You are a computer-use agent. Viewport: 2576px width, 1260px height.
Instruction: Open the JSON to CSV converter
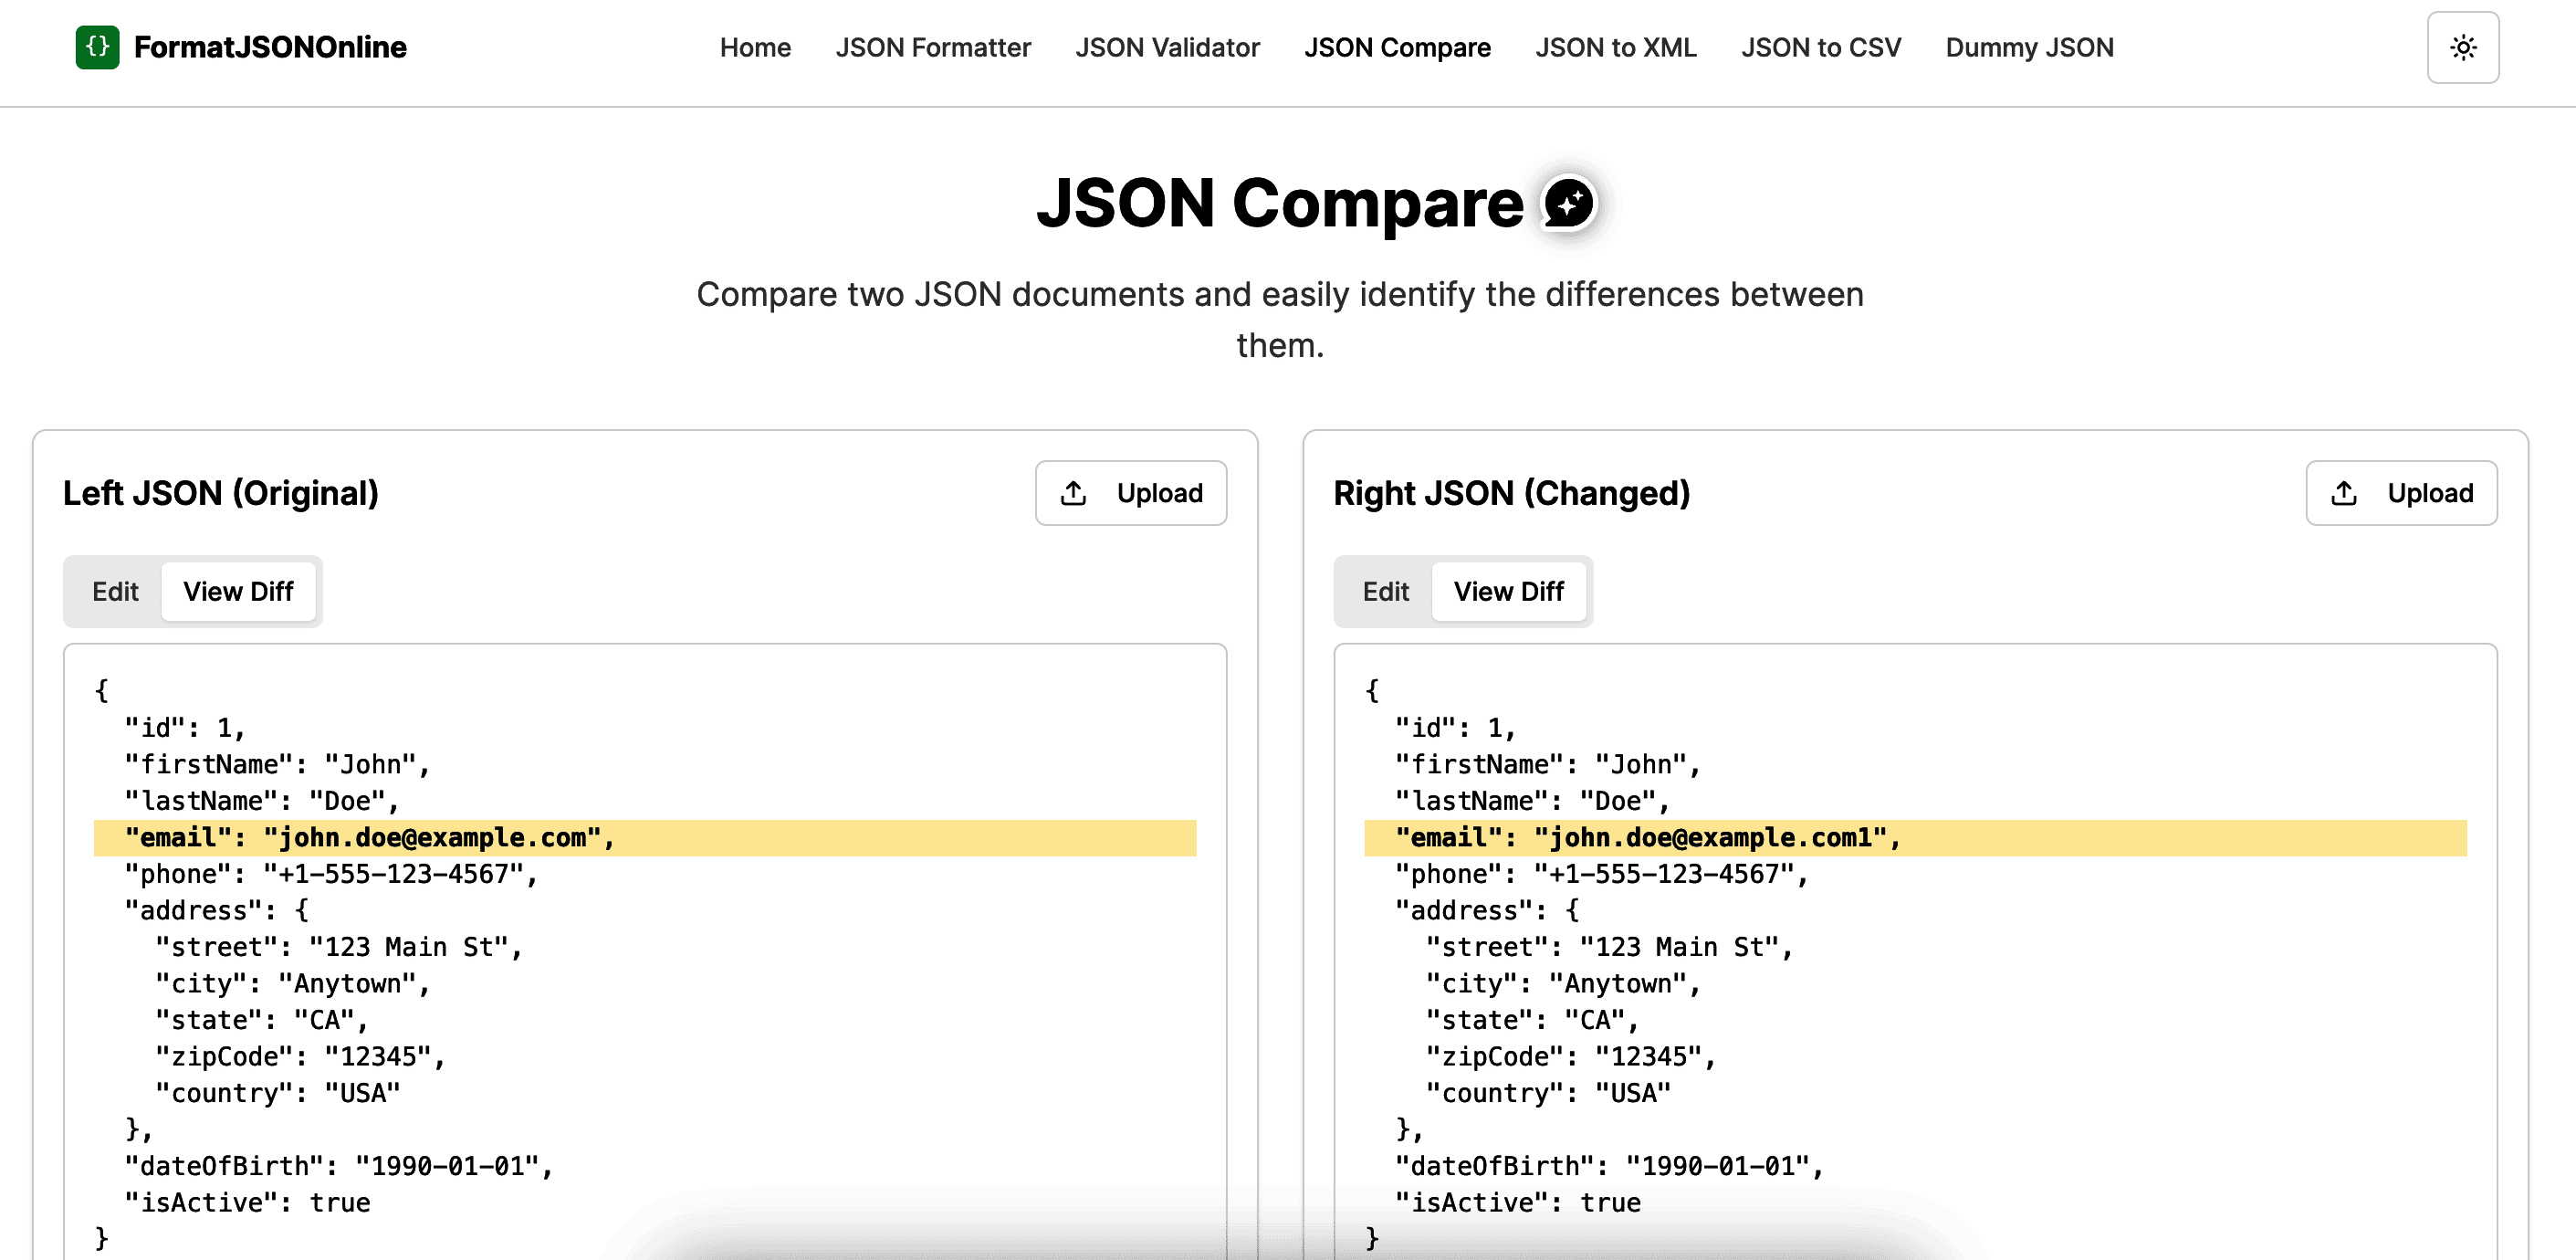pos(1820,47)
